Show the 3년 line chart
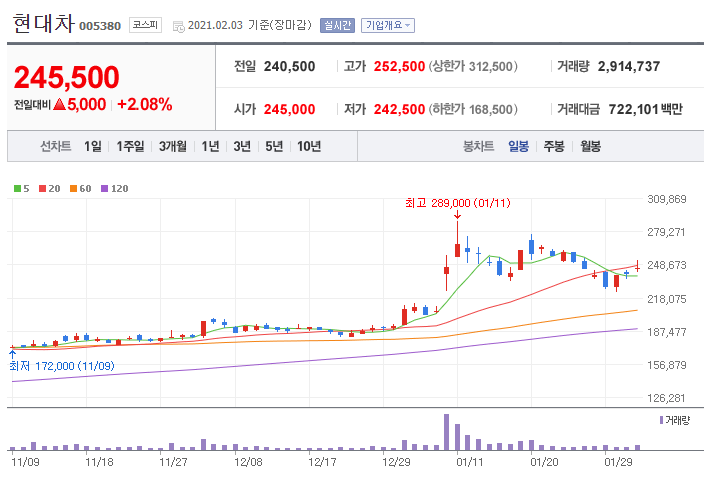 pos(242,146)
